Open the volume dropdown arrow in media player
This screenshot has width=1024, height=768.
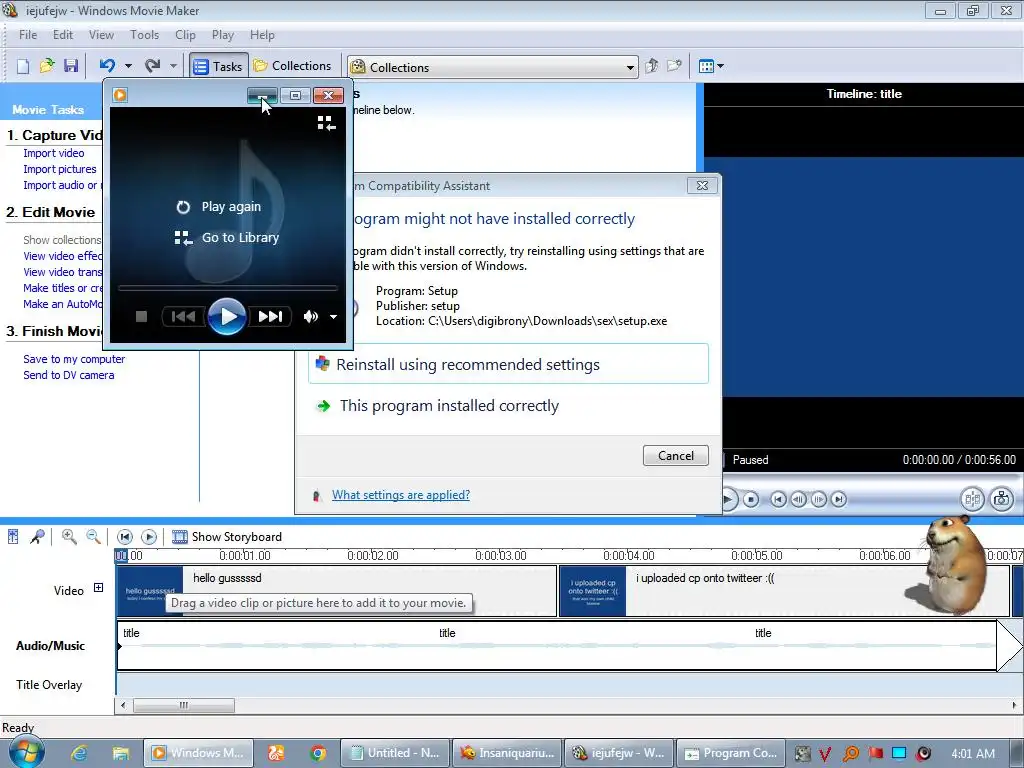[333, 317]
